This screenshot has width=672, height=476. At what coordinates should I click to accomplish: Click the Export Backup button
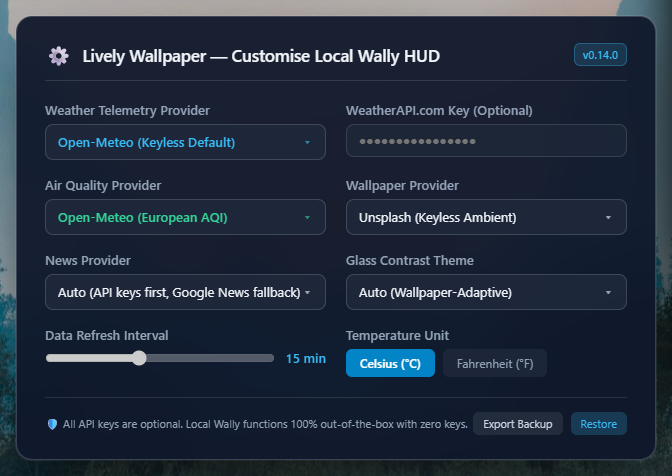[x=518, y=424]
